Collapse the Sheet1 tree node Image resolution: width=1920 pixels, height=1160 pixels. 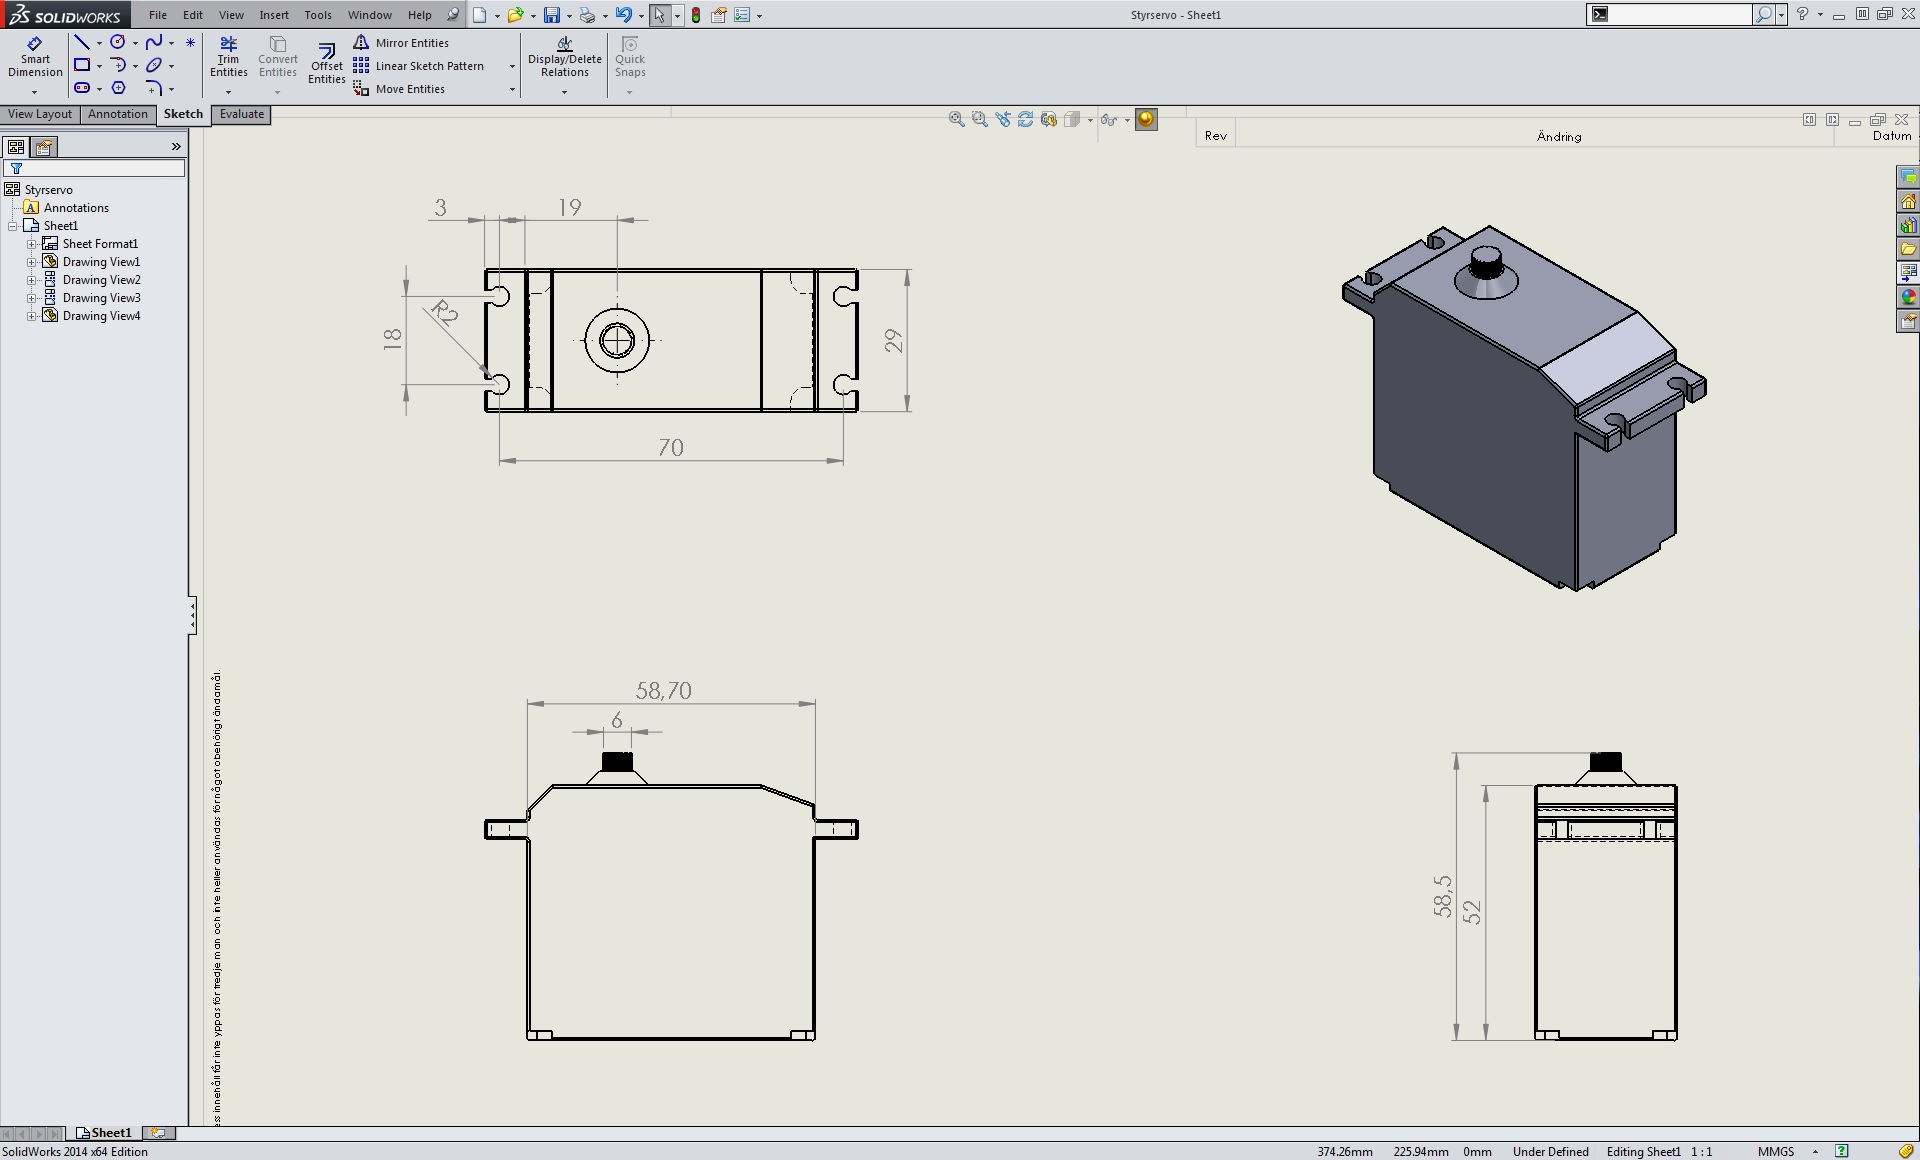(x=13, y=226)
